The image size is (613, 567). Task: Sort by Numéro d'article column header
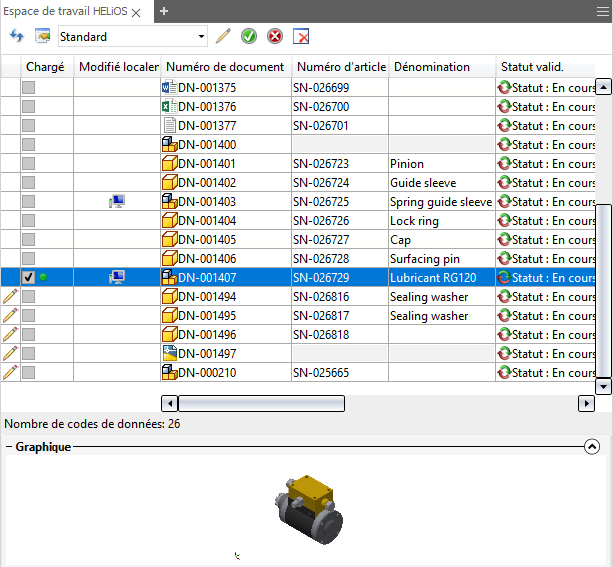pos(340,67)
